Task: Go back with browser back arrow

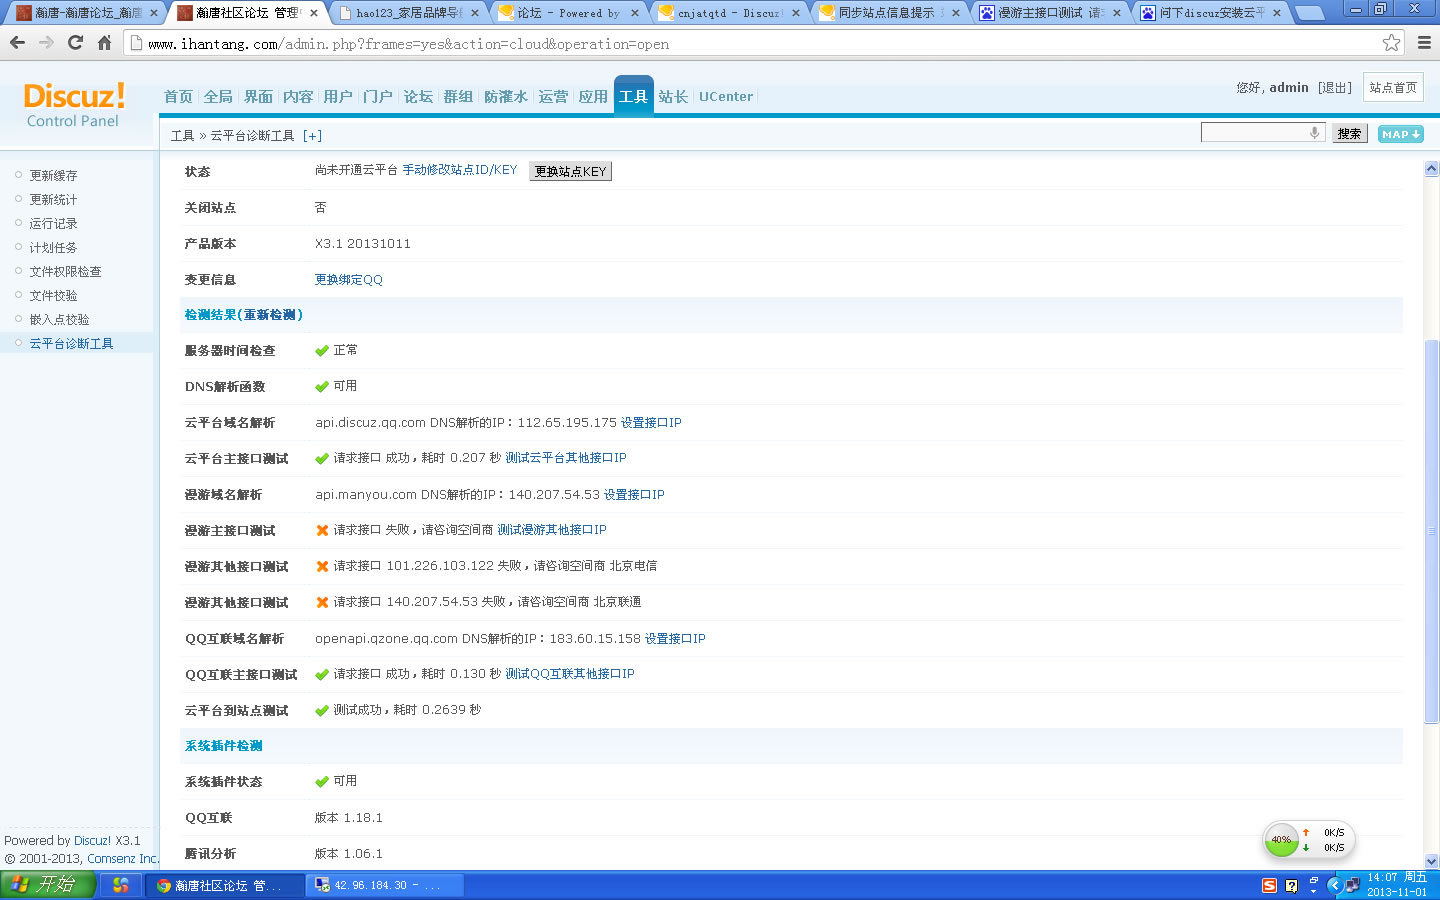Action: click(x=17, y=43)
